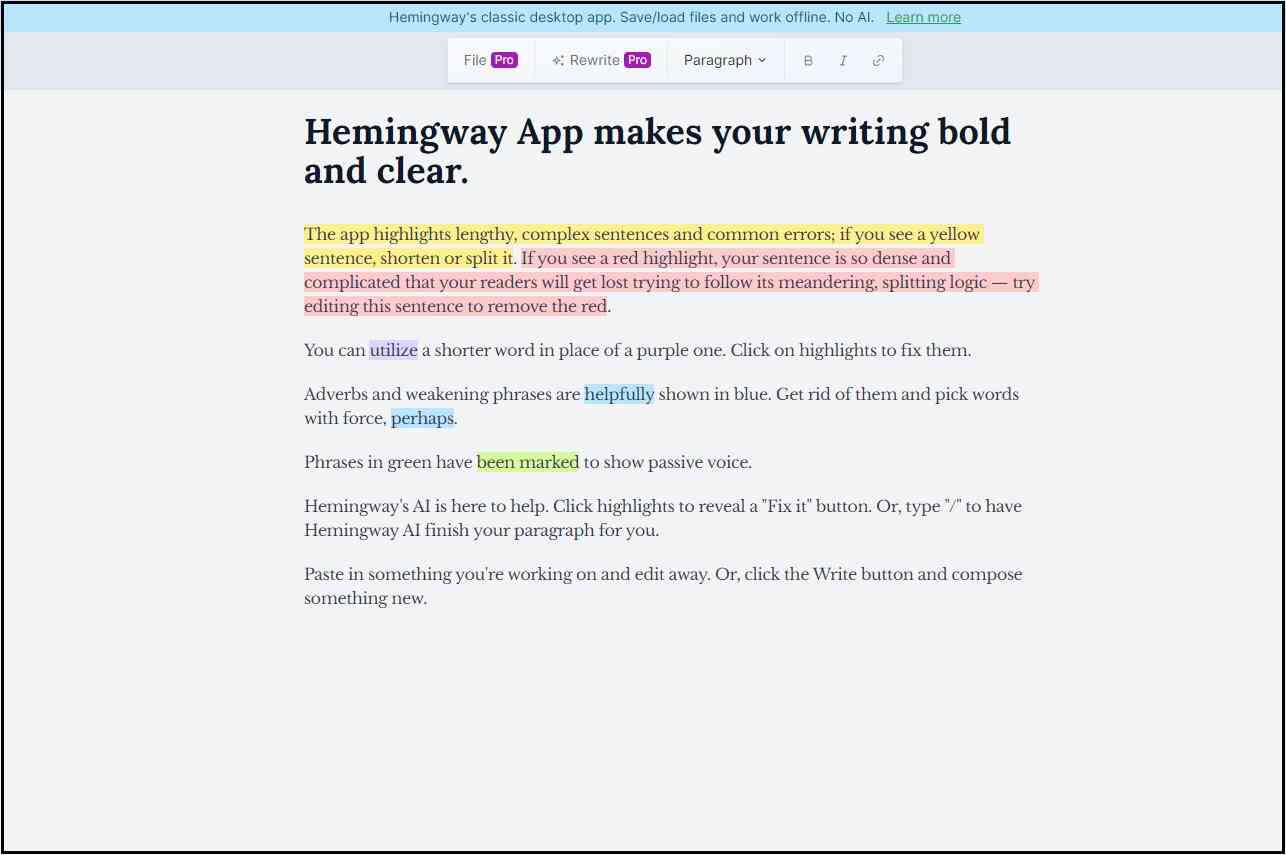1286x855 pixels.
Task: Click the blue highlighted word perhaps
Action: click(x=422, y=418)
